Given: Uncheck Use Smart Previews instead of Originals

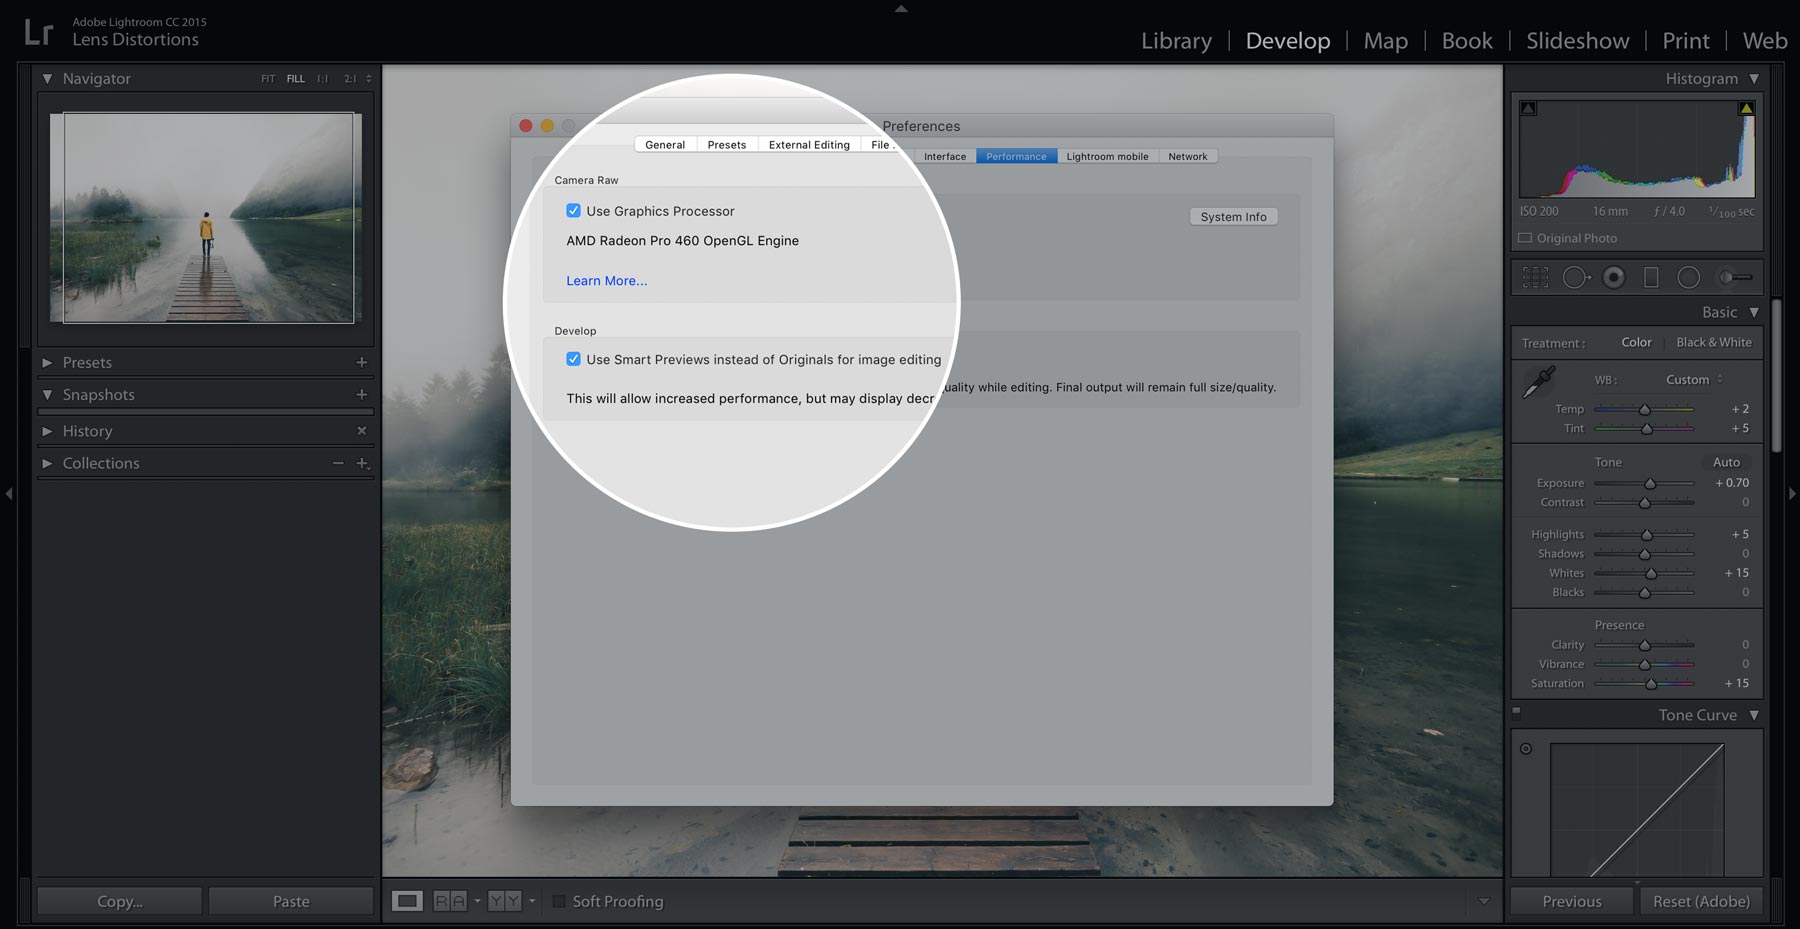Looking at the screenshot, I should (x=573, y=359).
